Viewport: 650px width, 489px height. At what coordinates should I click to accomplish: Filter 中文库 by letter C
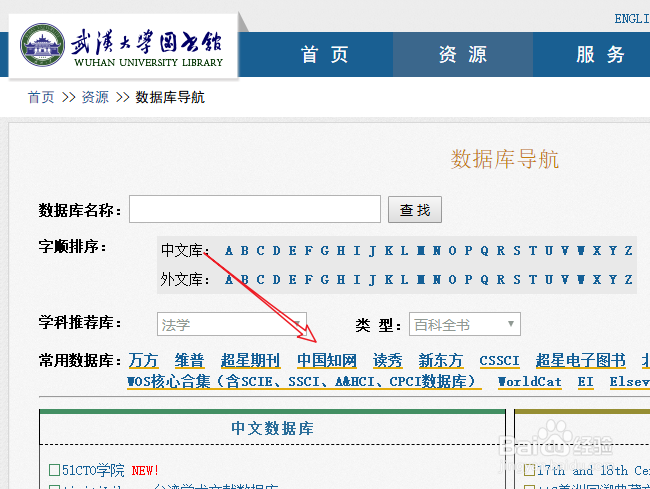(x=260, y=251)
